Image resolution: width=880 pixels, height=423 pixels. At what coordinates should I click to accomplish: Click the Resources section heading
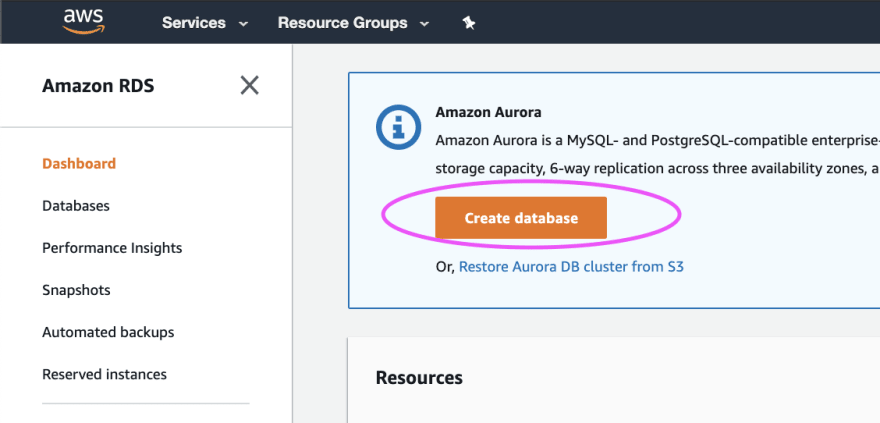point(419,378)
